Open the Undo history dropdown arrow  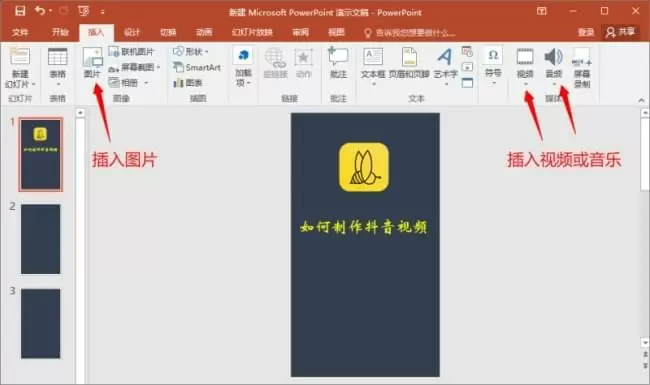tap(51, 11)
